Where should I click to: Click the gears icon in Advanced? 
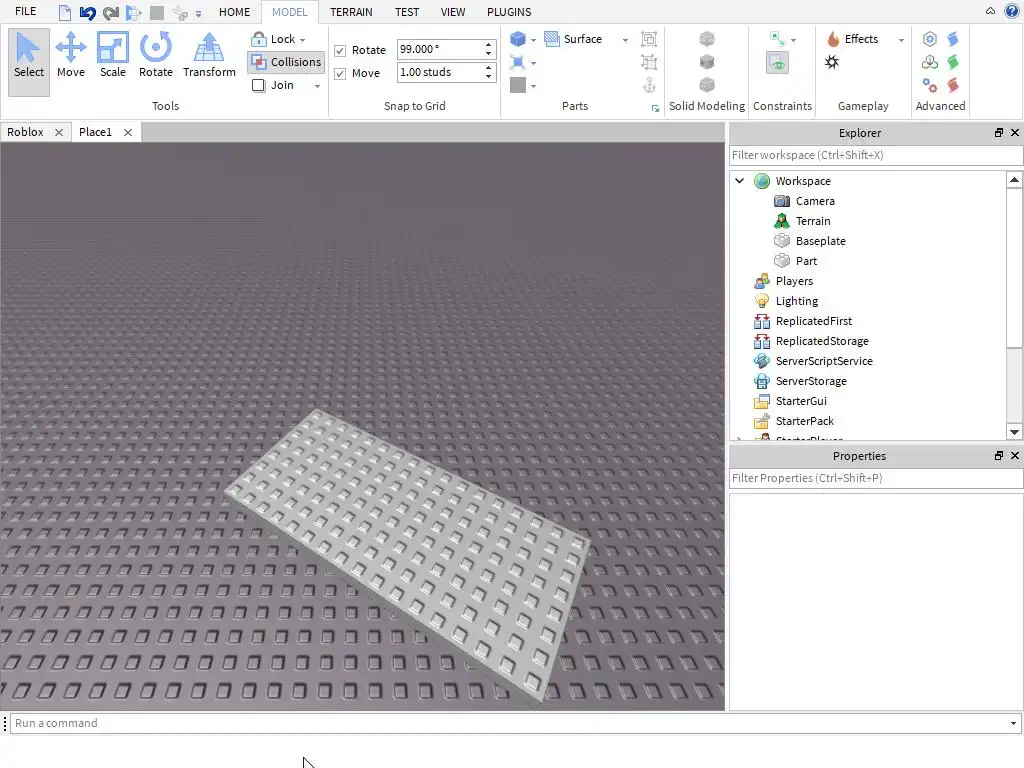pyautogui.click(x=929, y=85)
